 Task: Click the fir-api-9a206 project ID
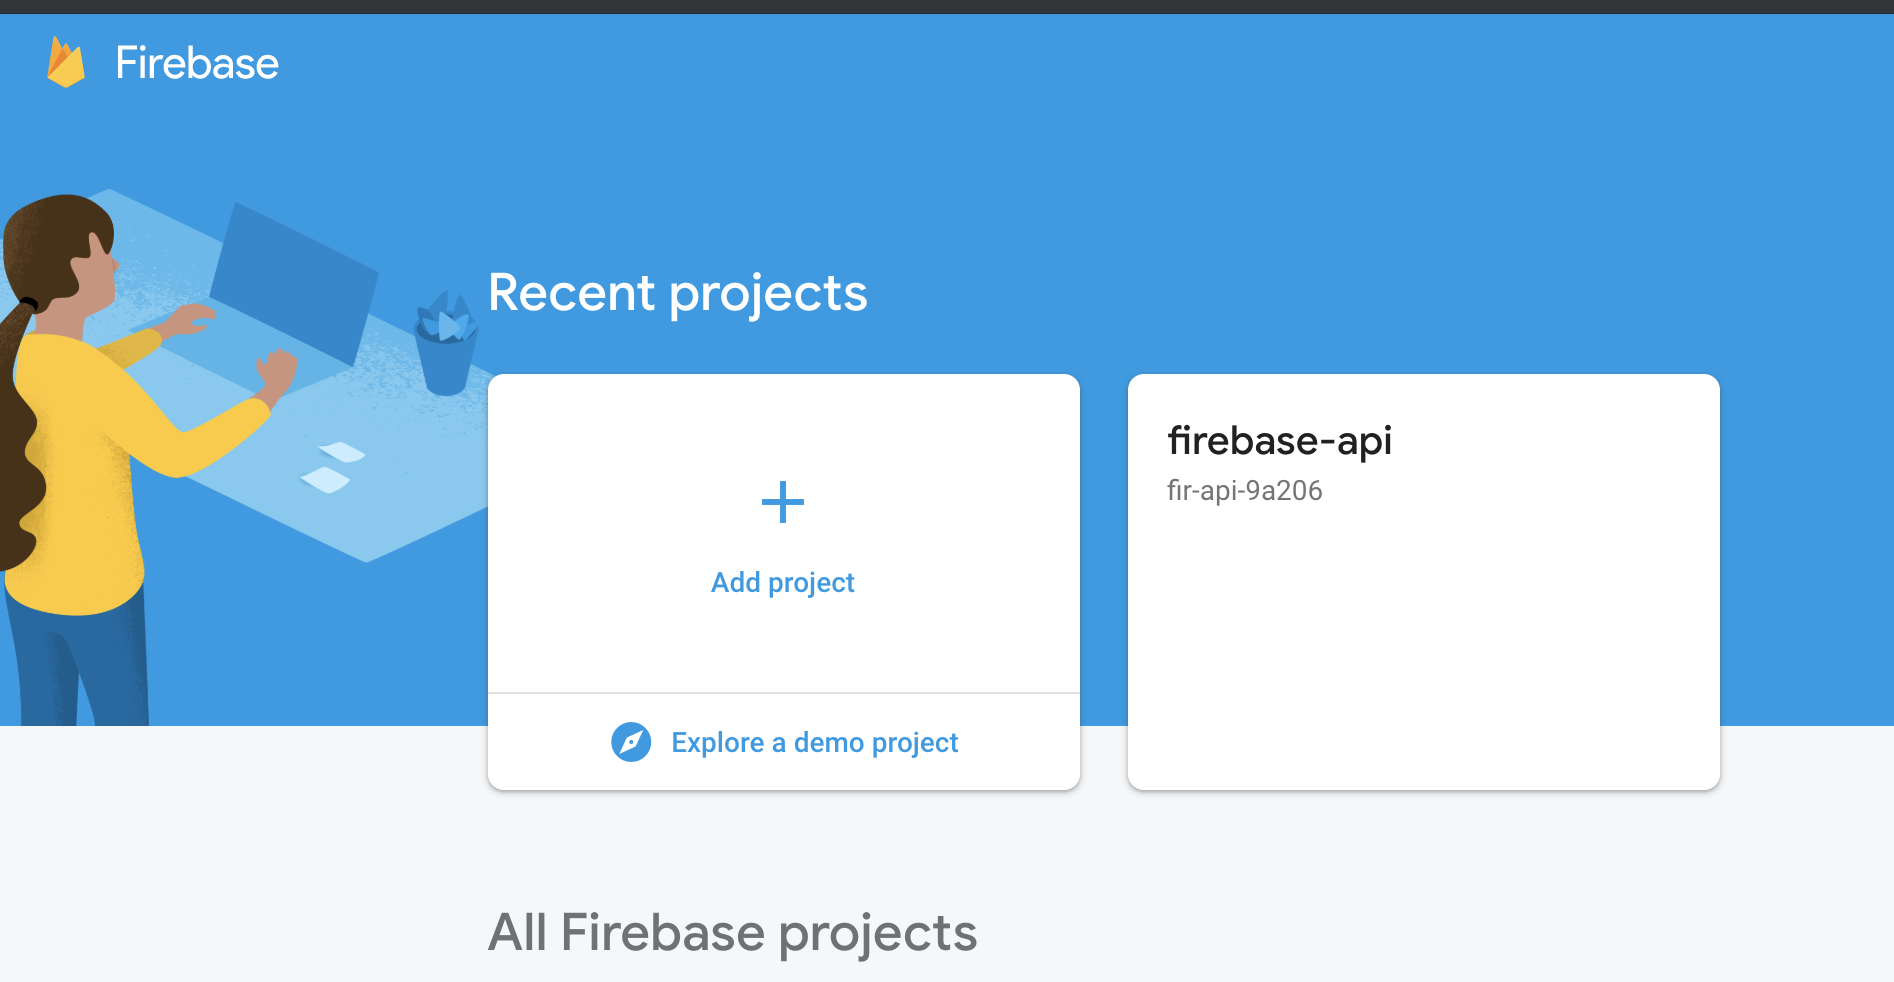[1244, 491]
